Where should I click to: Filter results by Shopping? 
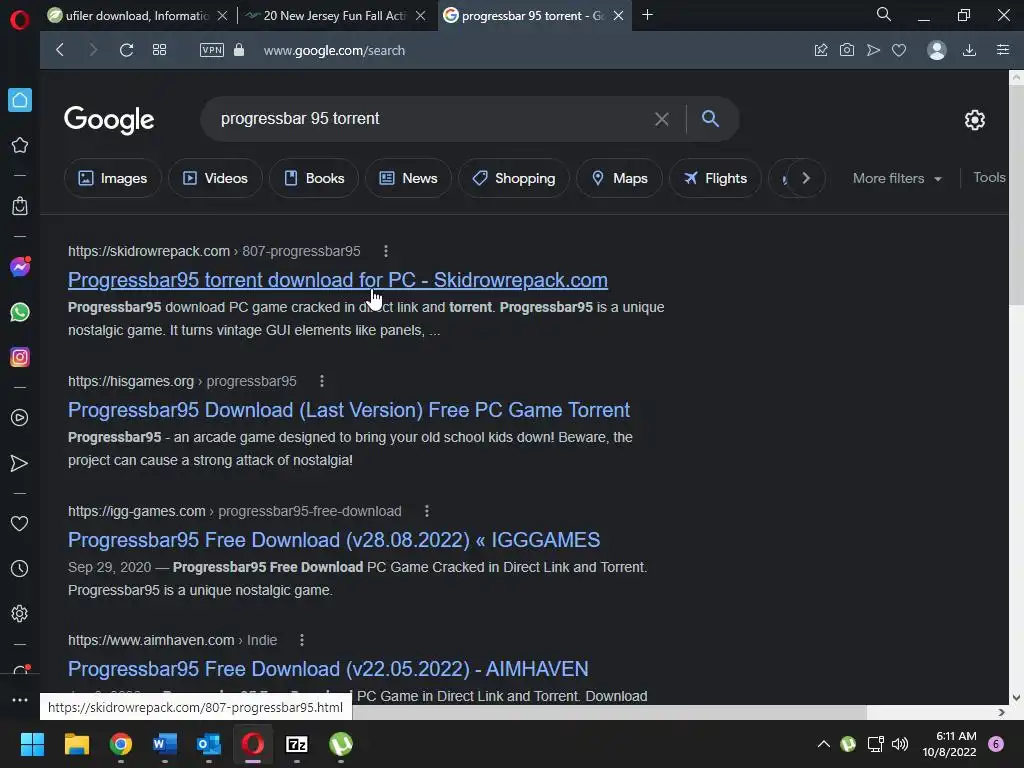click(x=513, y=178)
